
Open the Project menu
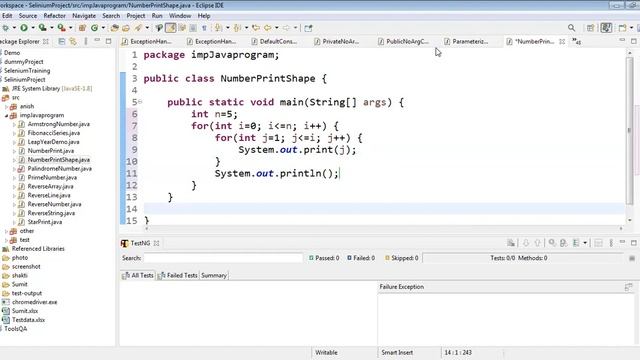click(x=136, y=16)
